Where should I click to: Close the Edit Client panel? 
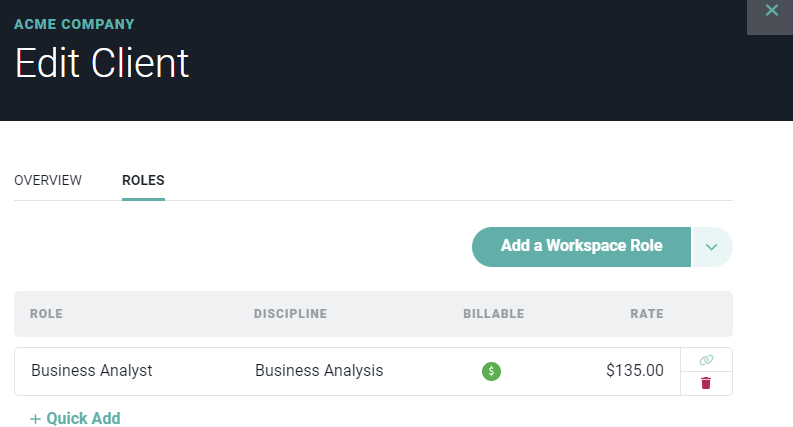pos(771,10)
